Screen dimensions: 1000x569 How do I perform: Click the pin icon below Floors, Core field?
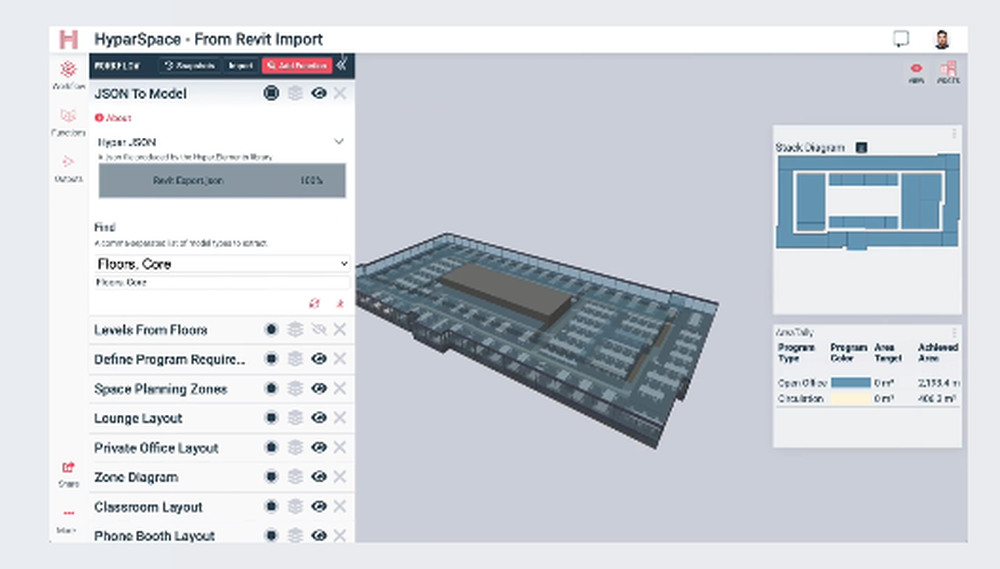(x=340, y=304)
